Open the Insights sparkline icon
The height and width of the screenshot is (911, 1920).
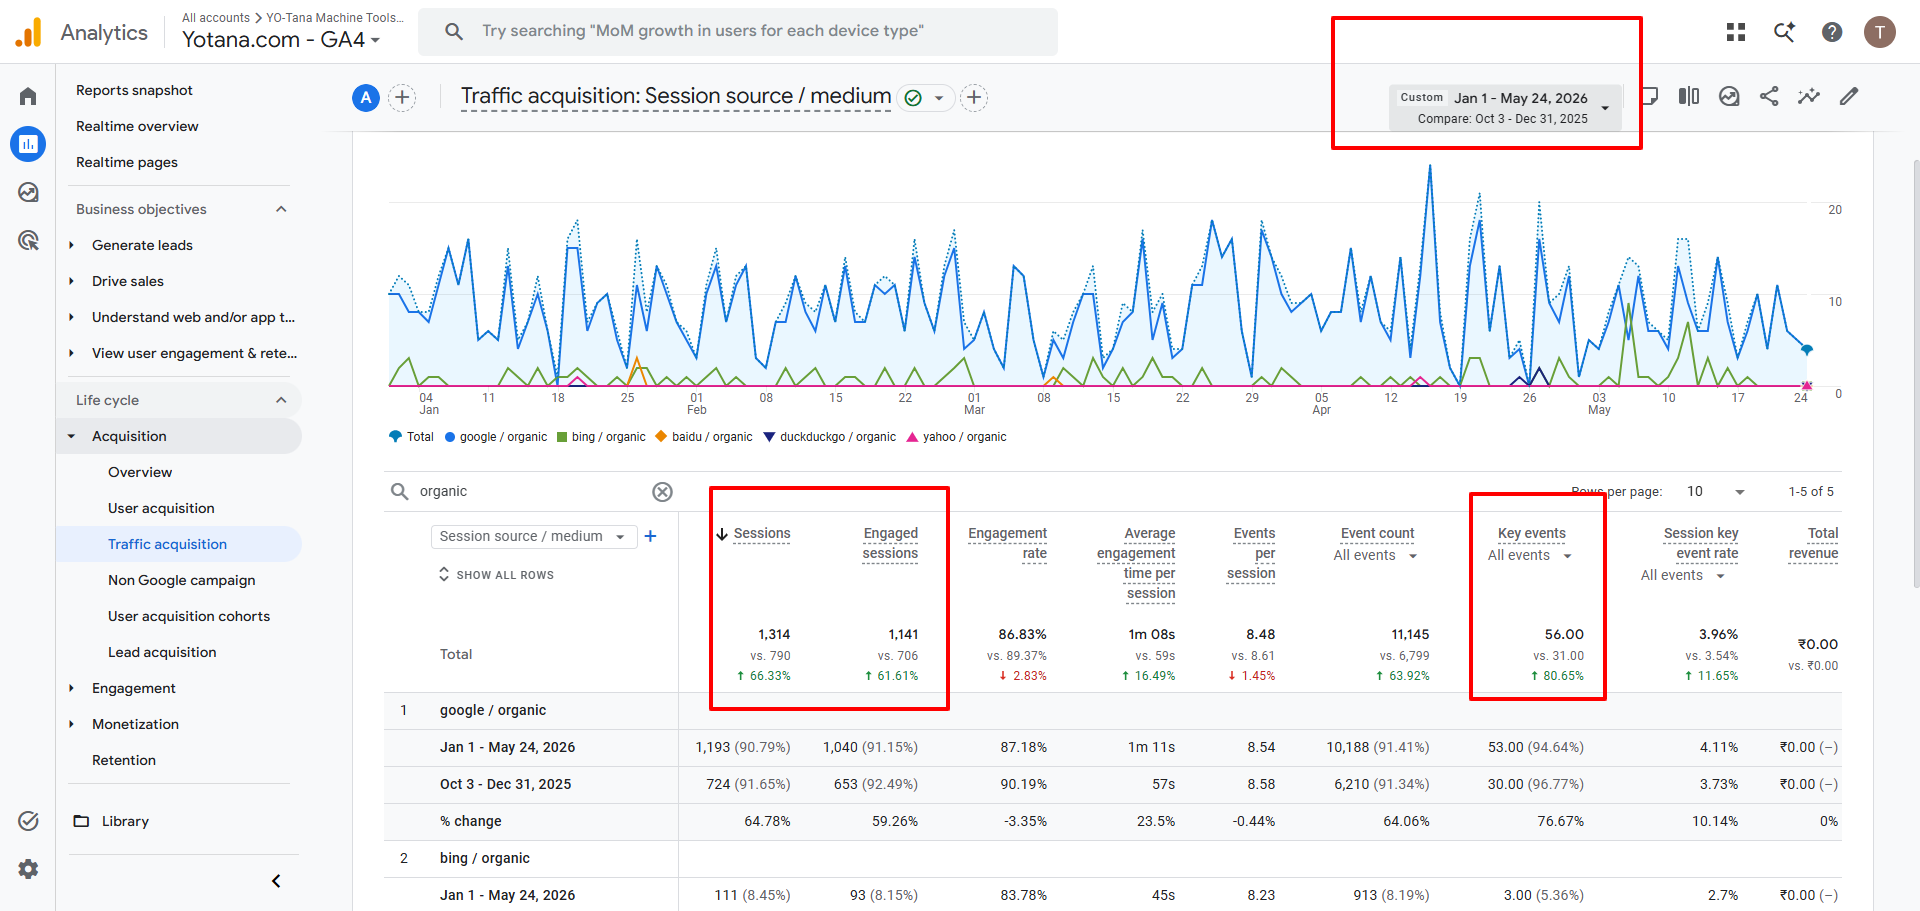click(x=1809, y=96)
